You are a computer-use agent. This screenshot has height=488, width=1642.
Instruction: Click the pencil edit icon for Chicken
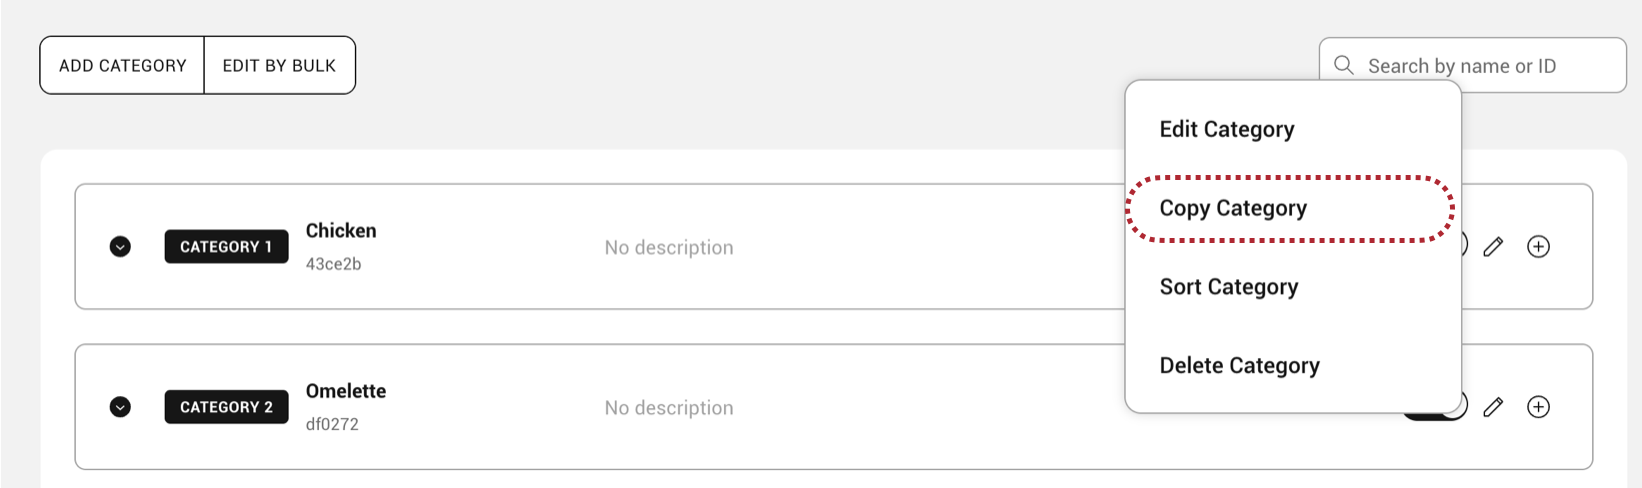(x=1493, y=247)
